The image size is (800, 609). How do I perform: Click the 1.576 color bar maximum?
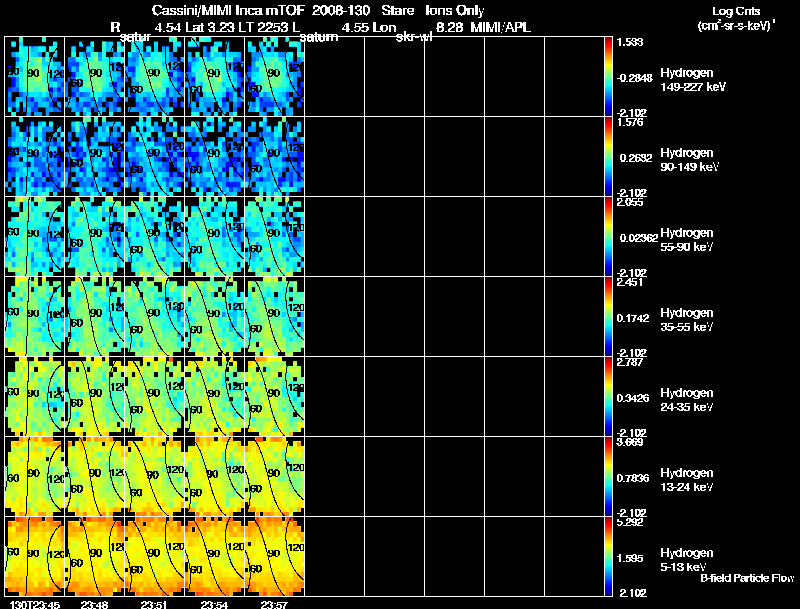(x=630, y=122)
